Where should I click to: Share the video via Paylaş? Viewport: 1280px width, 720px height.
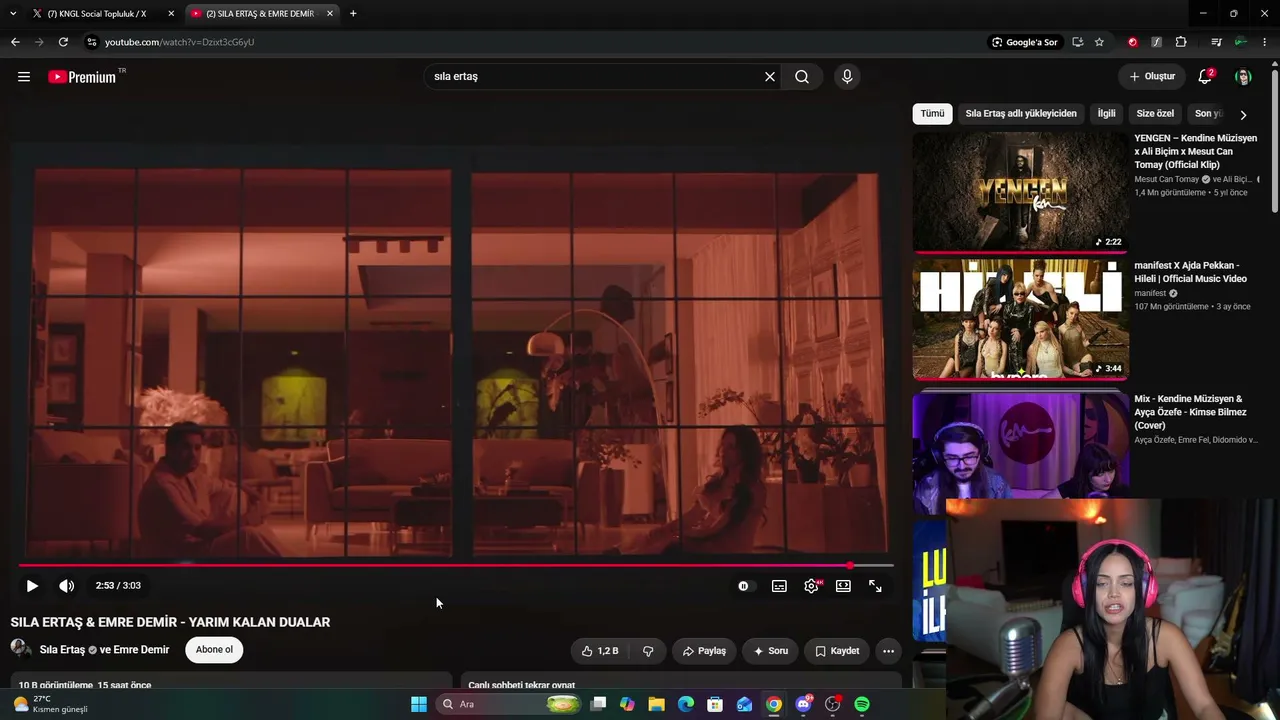click(704, 651)
